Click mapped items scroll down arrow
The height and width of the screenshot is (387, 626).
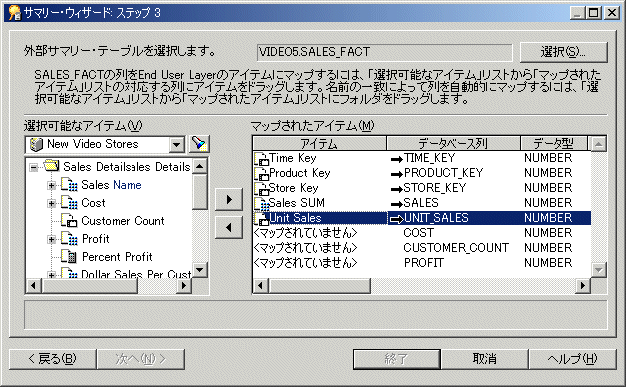coord(598,270)
